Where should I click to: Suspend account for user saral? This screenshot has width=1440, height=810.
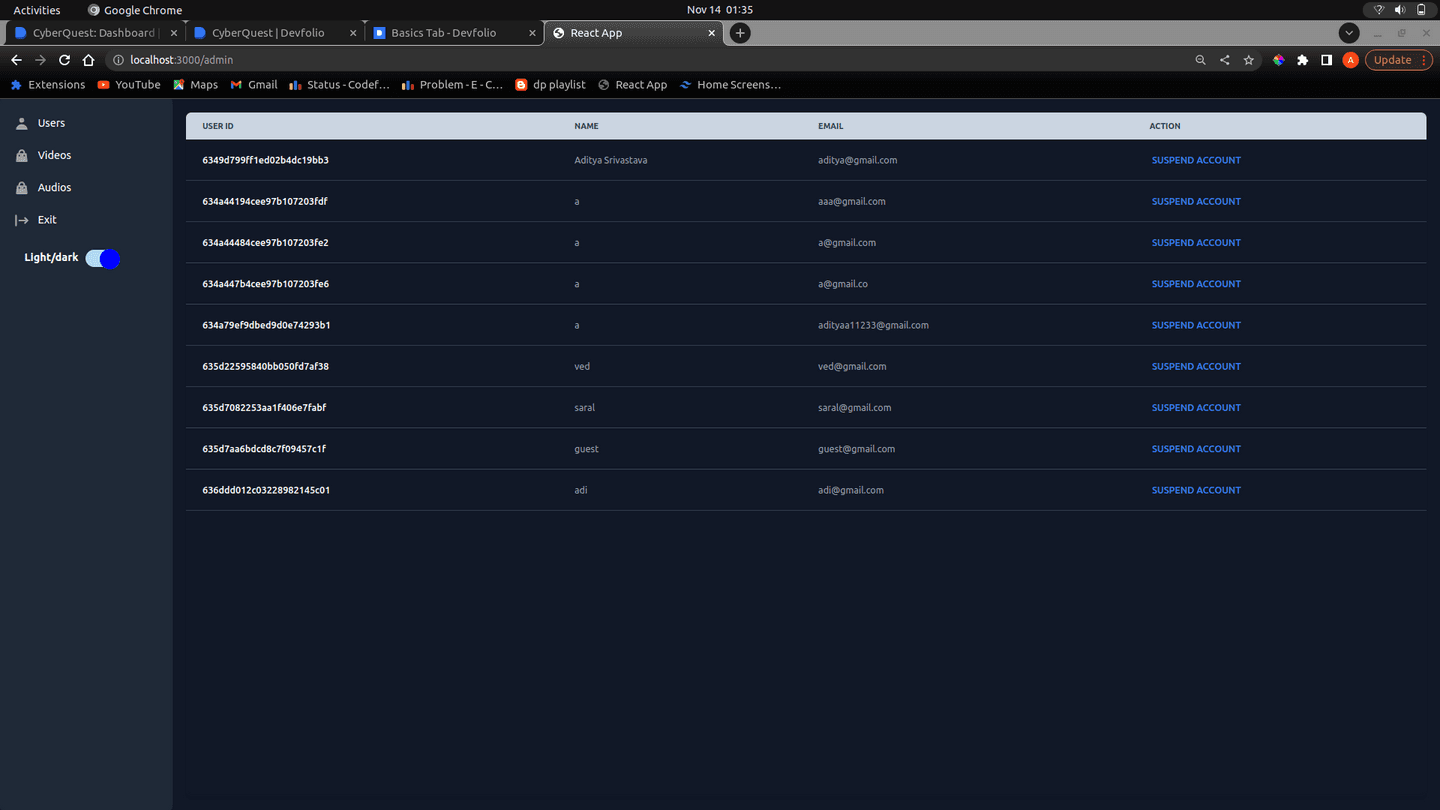click(x=1196, y=408)
